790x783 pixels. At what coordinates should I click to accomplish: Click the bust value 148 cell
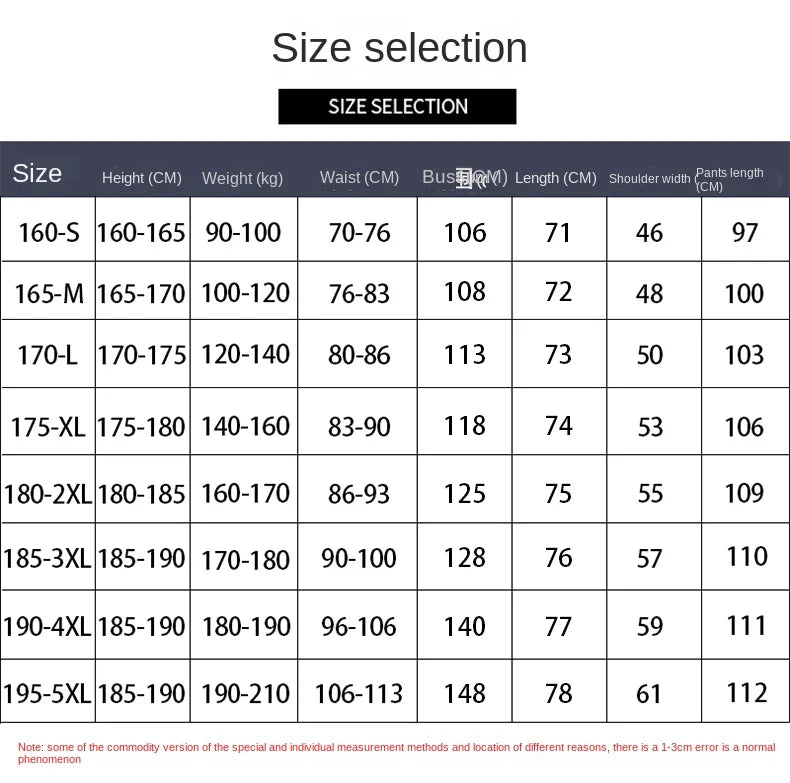465,693
